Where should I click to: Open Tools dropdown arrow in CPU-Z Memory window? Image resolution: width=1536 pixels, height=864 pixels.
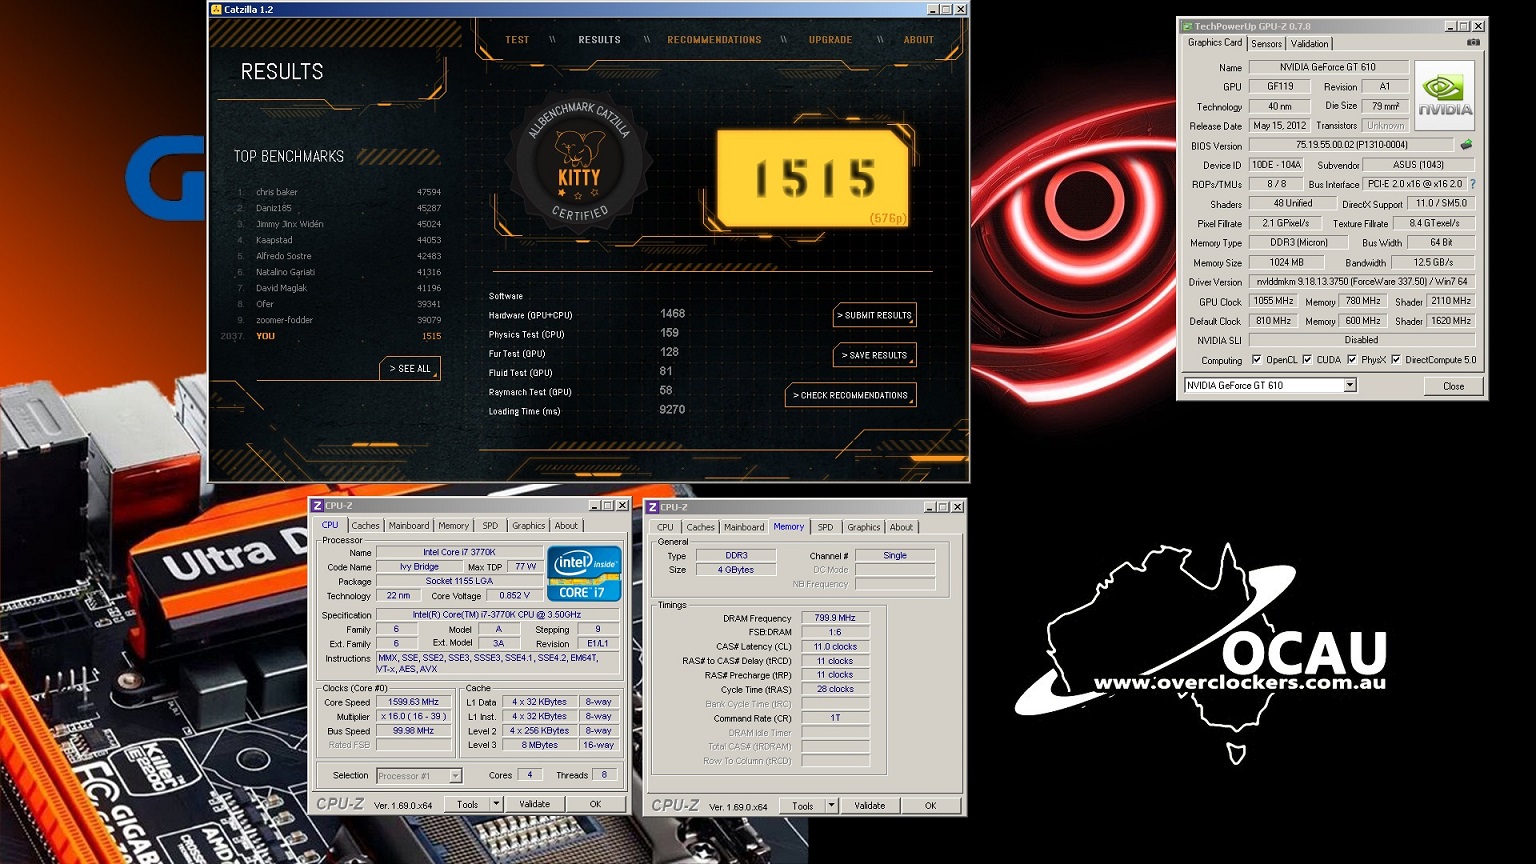coord(831,806)
